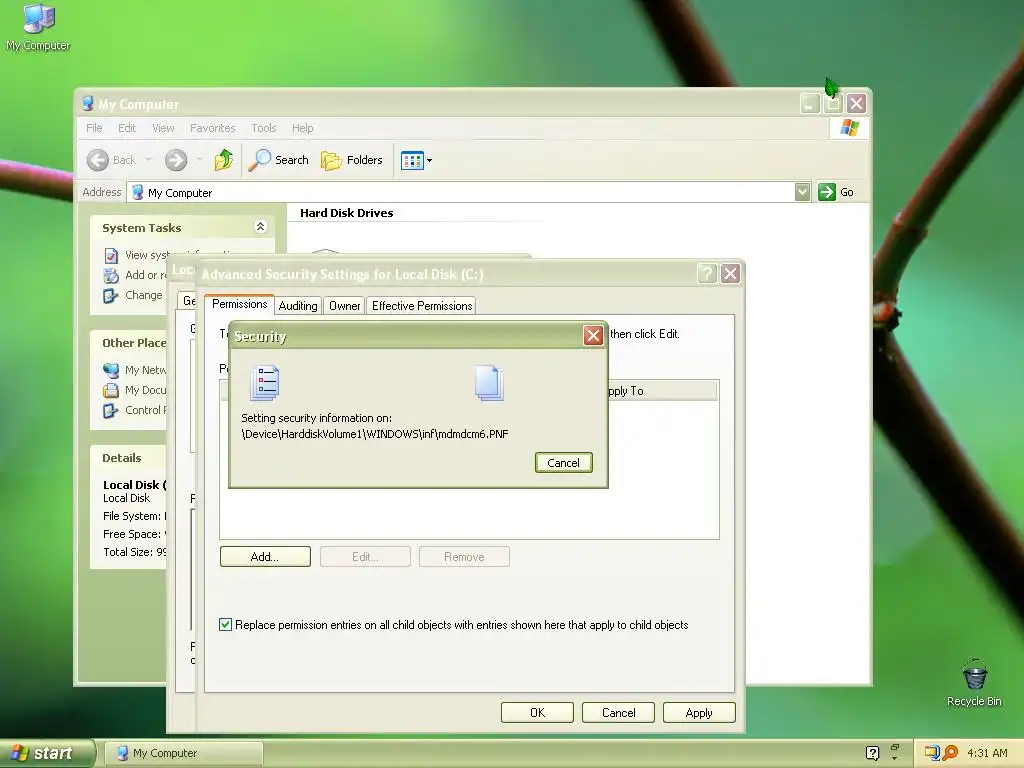Screen dimensions: 1024x768
Task: Click the disabled Edit... button
Action: tap(365, 556)
